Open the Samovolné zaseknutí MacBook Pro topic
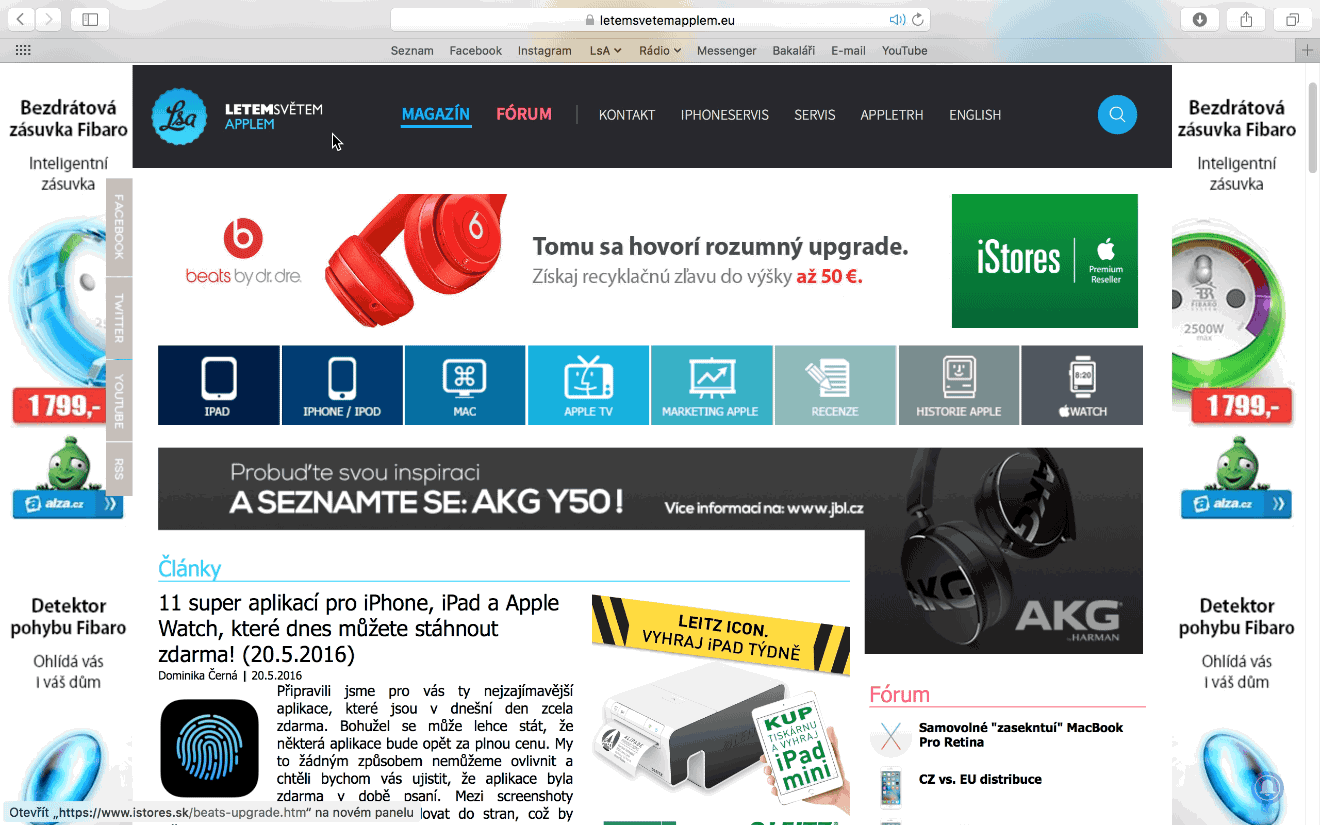1320x825 pixels. [1021, 735]
